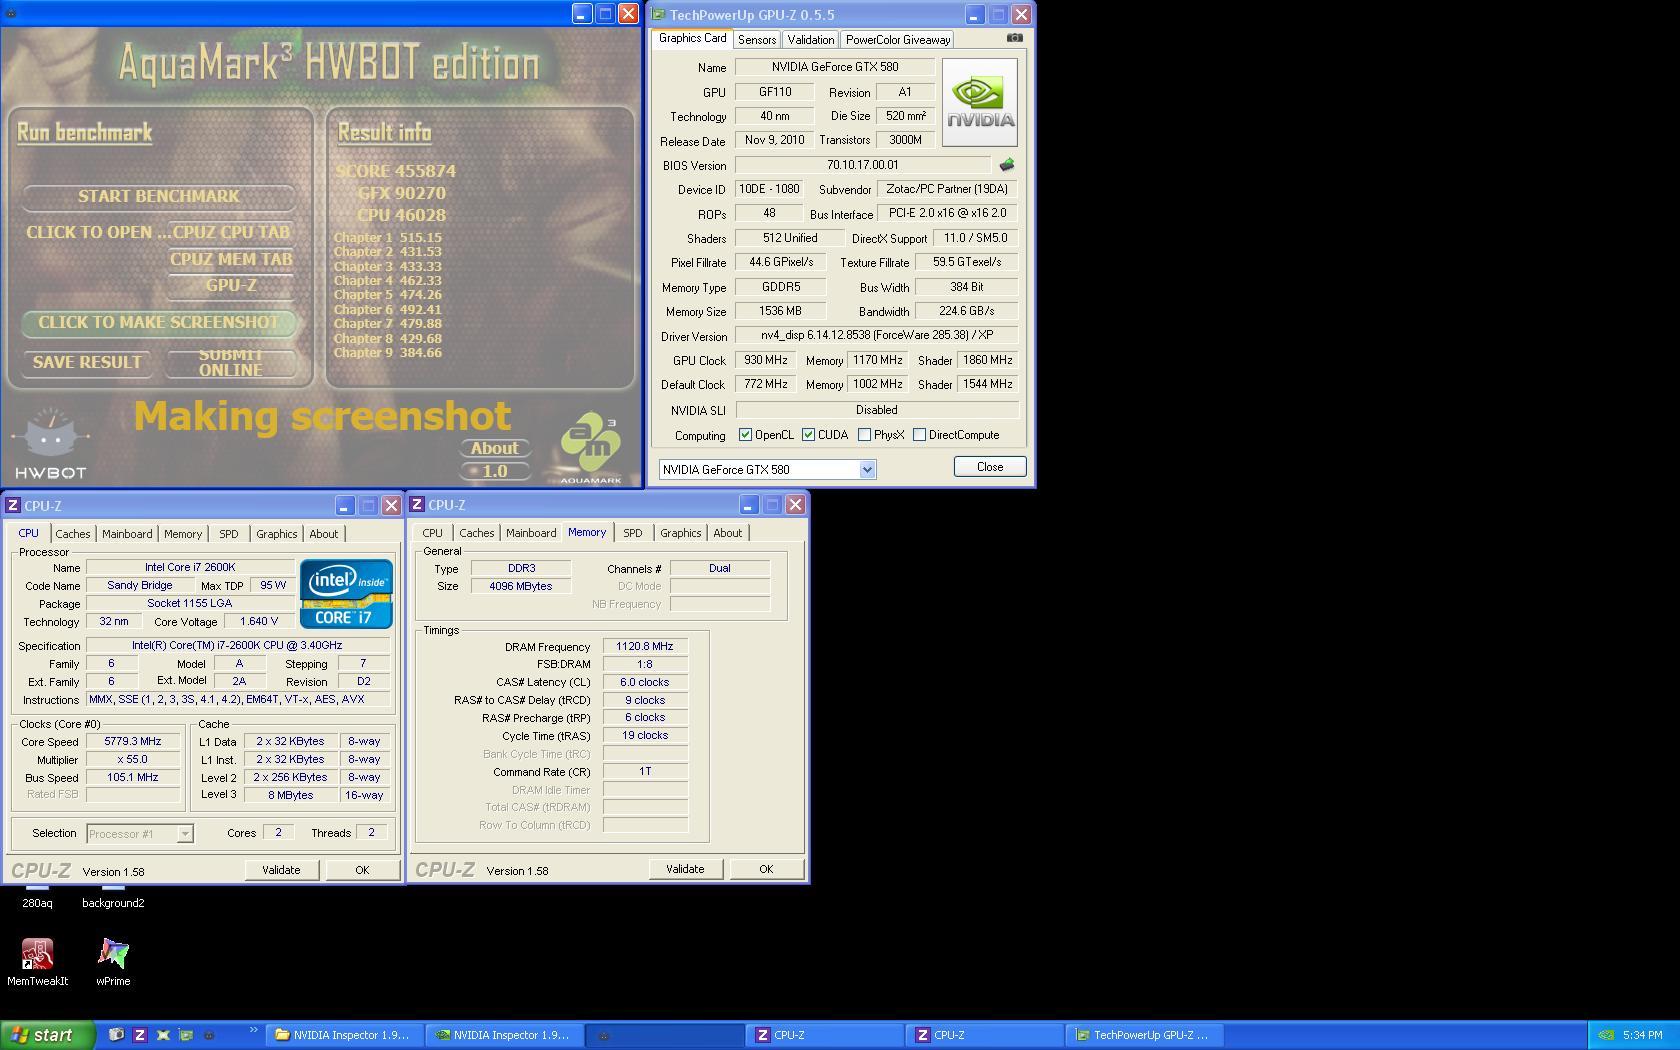Toggle the PhysX checkbox
Viewport: 1680px width, 1050px height.
coord(864,435)
